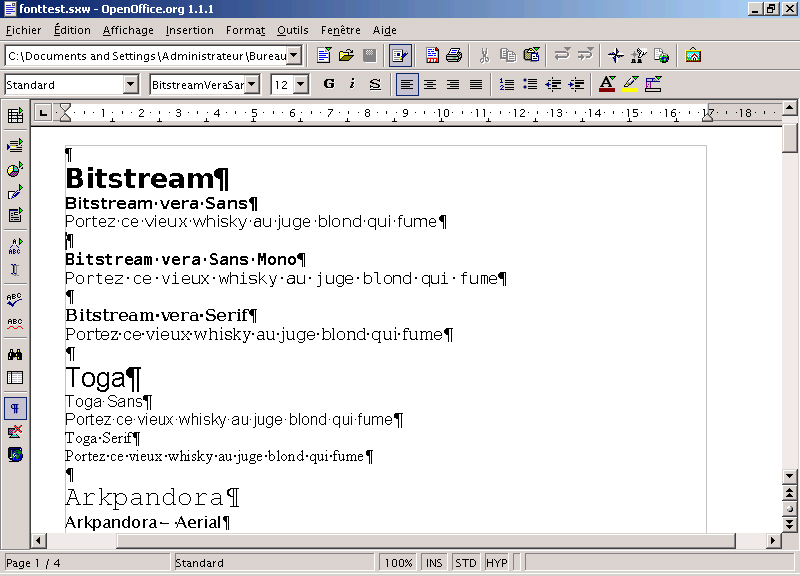Select the centered alignment button

pyautogui.click(x=430, y=84)
